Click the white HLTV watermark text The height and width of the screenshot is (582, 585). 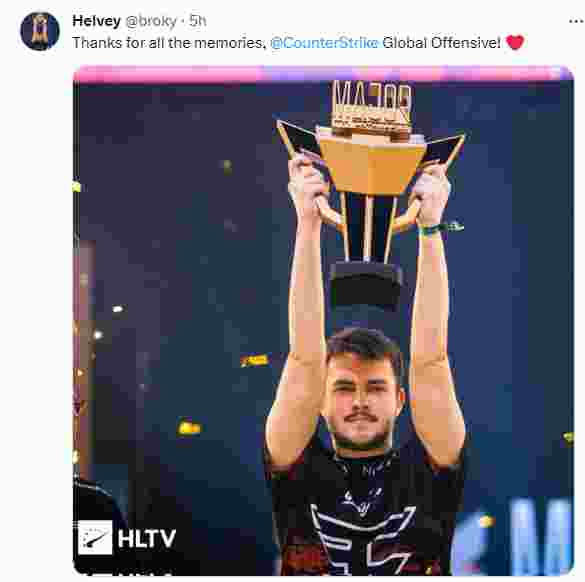(147, 538)
